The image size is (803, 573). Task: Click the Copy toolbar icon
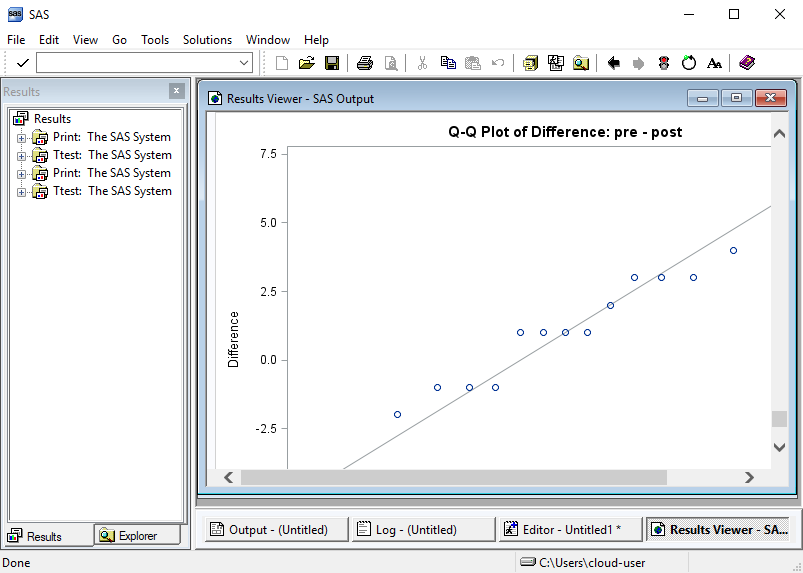click(x=448, y=63)
